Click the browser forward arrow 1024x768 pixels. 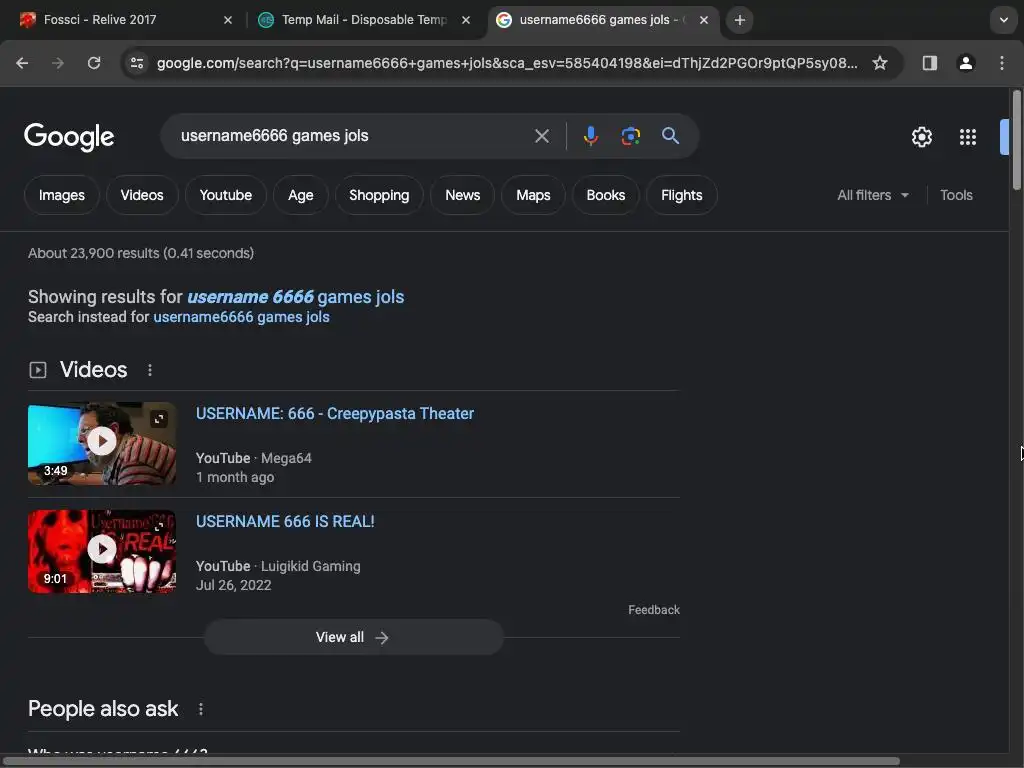[x=58, y=63]
